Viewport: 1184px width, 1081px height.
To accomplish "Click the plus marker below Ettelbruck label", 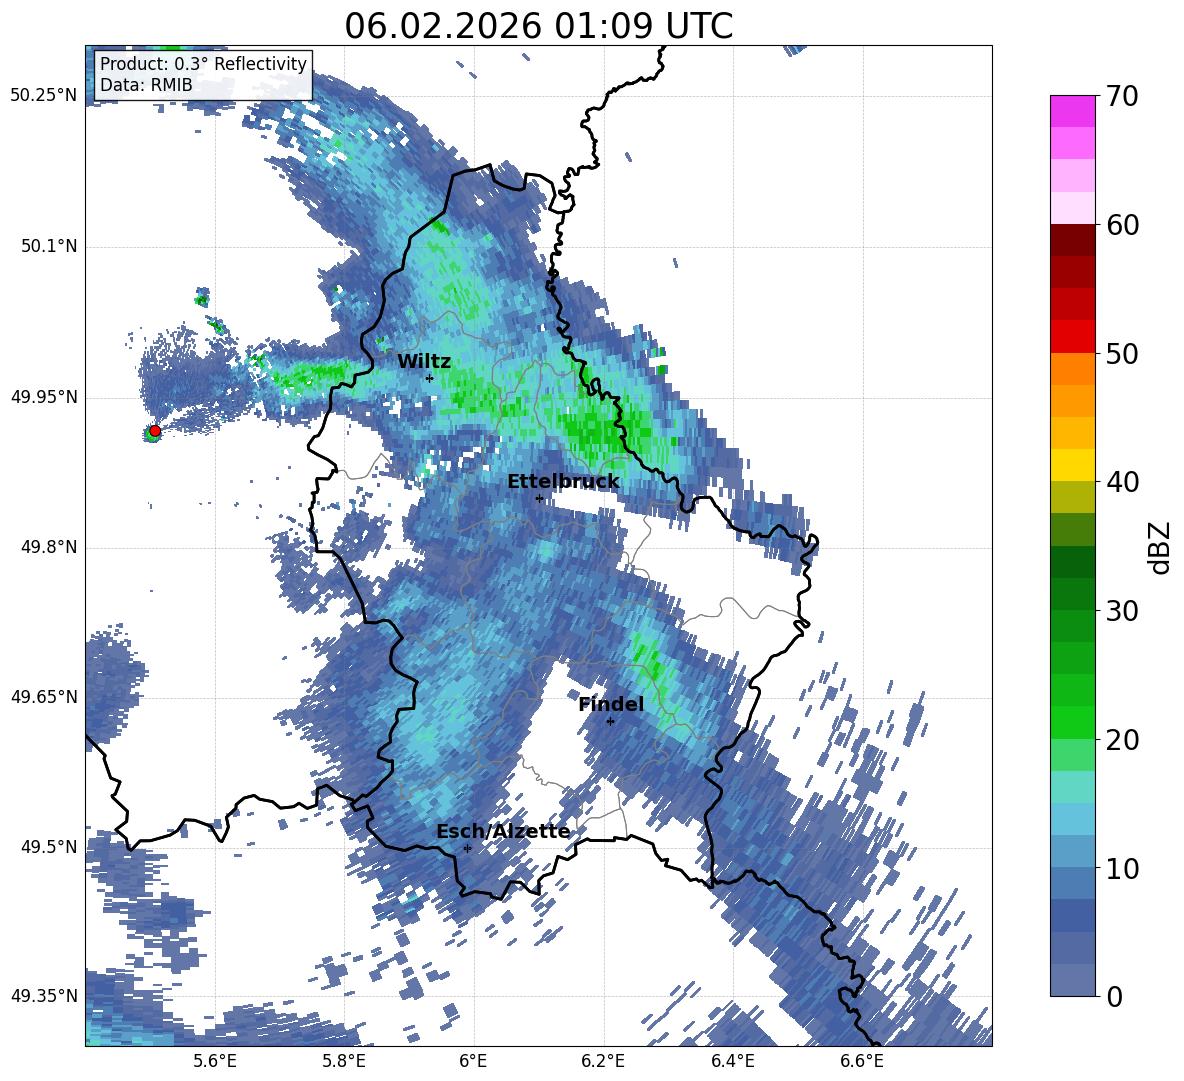I will click(539, 498).
